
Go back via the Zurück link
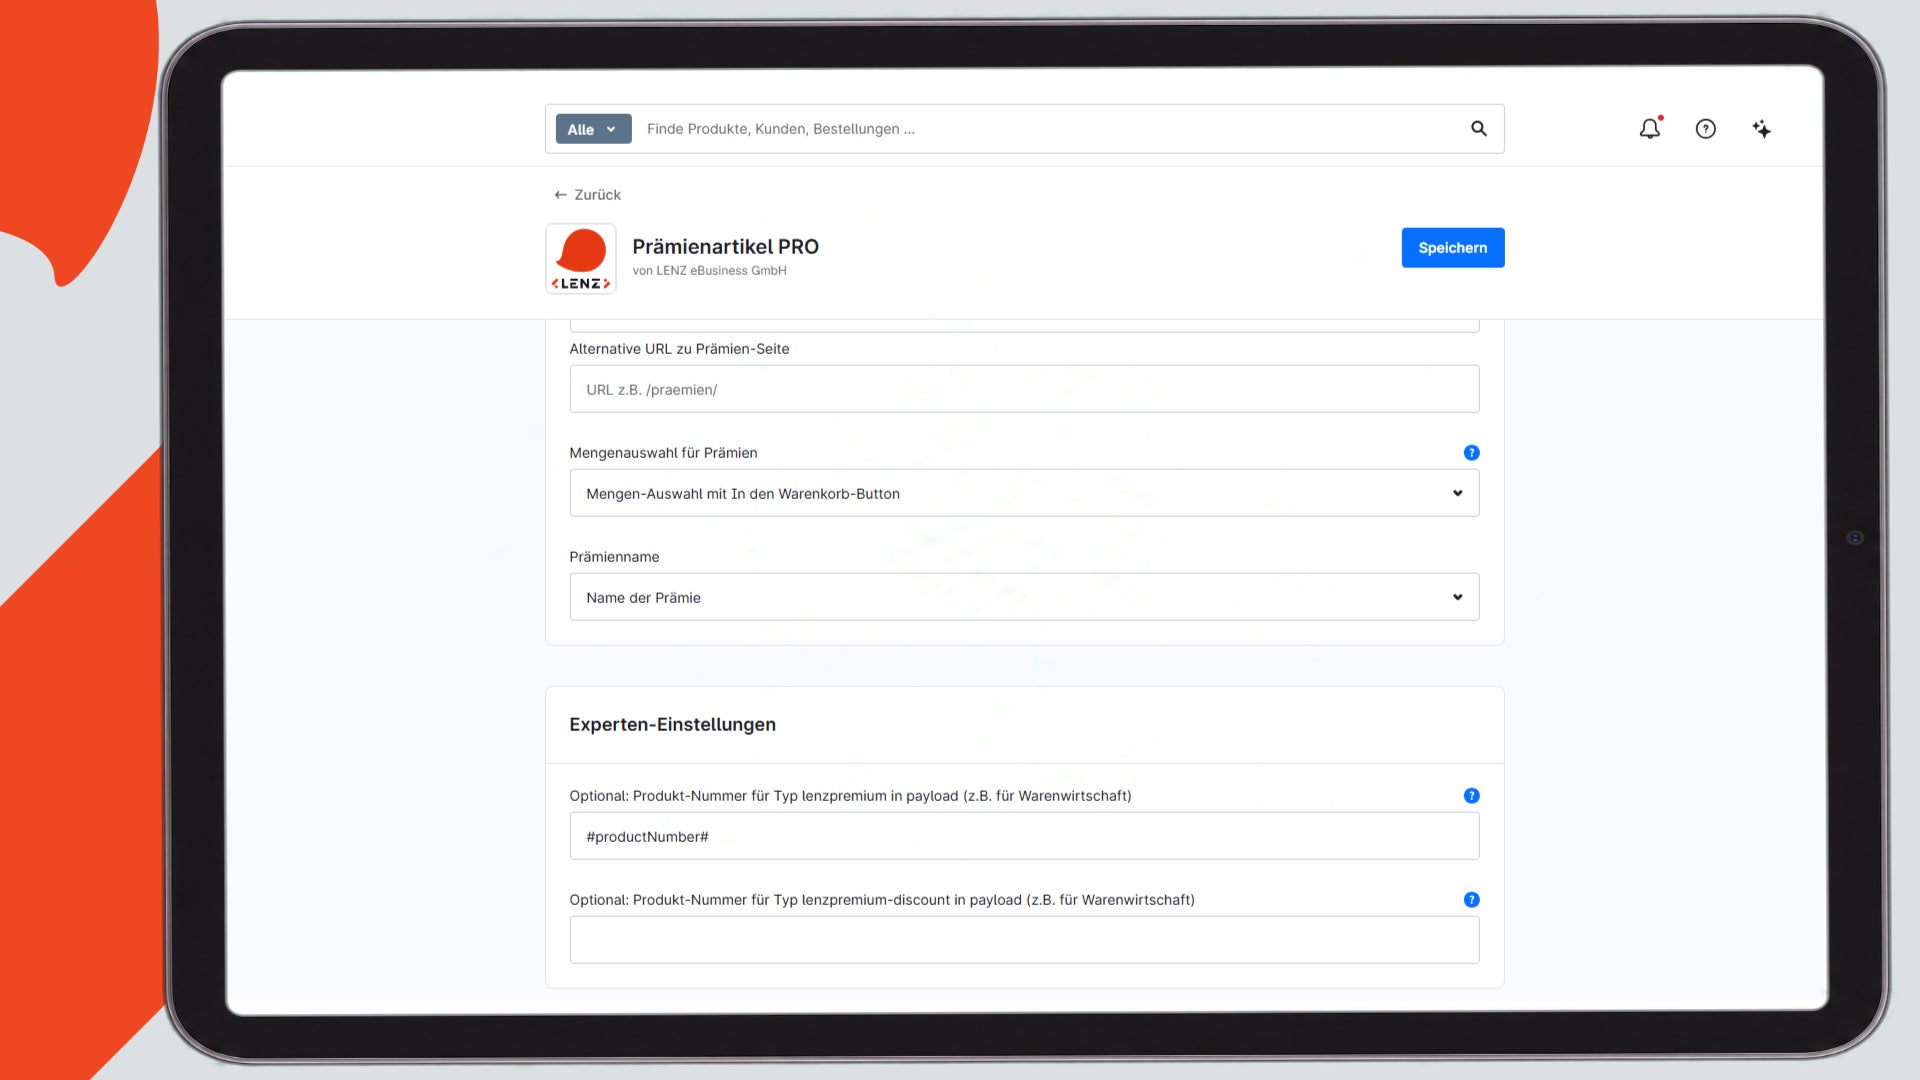(x=588, y=195)
